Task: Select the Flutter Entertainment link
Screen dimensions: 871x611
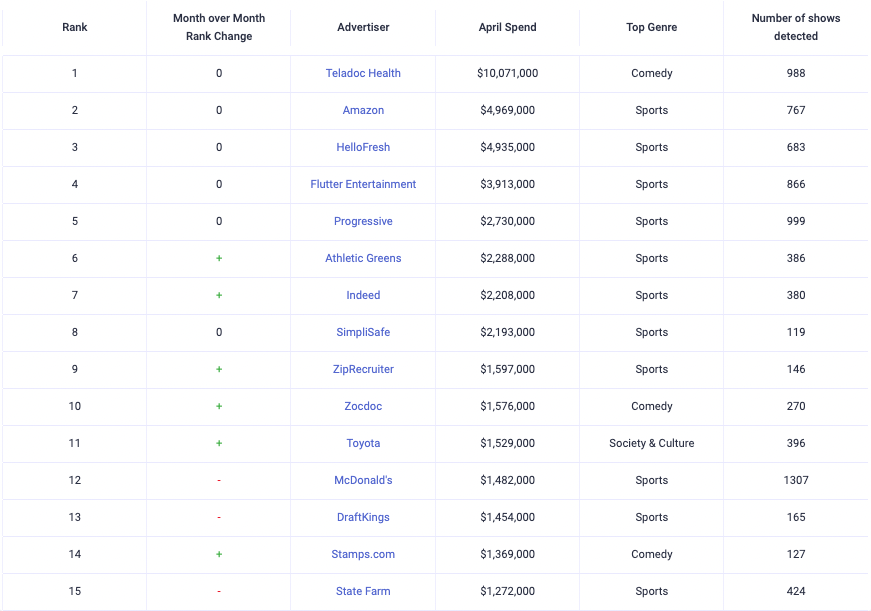Action: coord(363,184)
